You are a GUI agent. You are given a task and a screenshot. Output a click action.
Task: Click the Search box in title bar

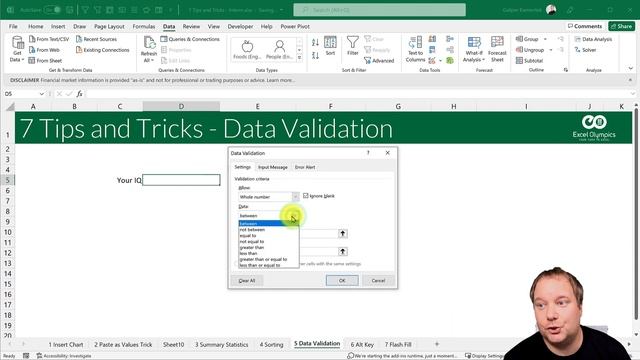[x=379, y=10]
